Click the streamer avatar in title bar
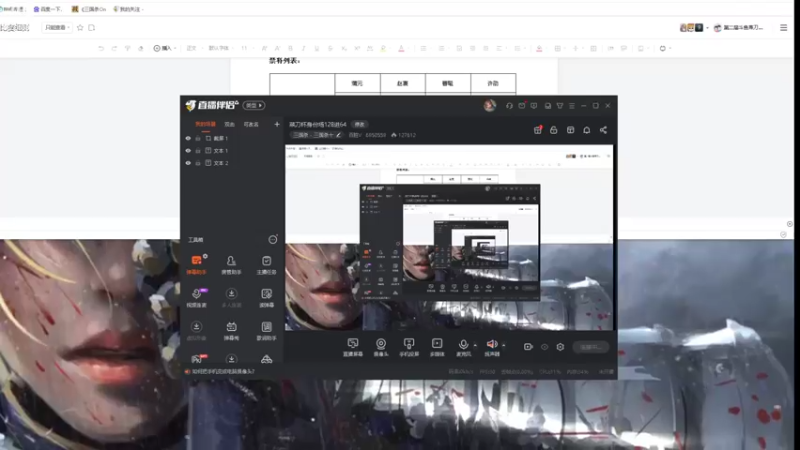800x450 pixels. click(490, 106)
